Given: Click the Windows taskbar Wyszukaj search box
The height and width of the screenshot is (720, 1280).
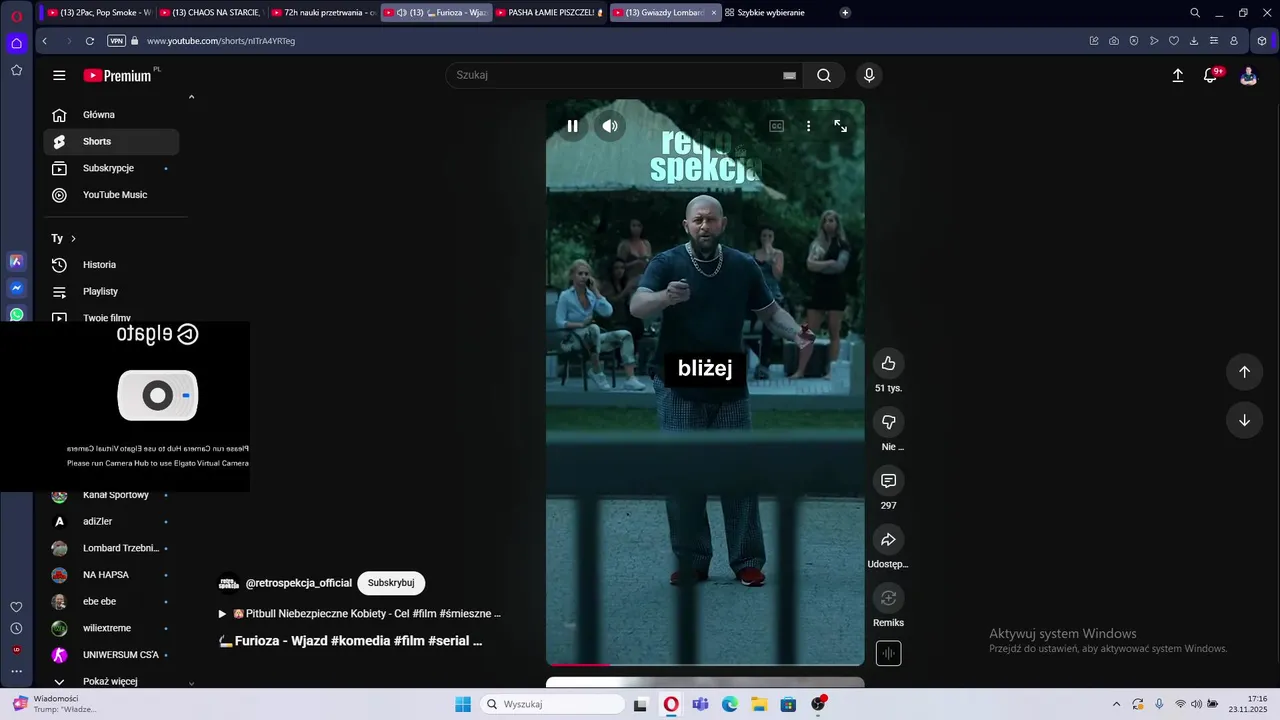Looking at the screenshot, I should [x=552, y=704].
